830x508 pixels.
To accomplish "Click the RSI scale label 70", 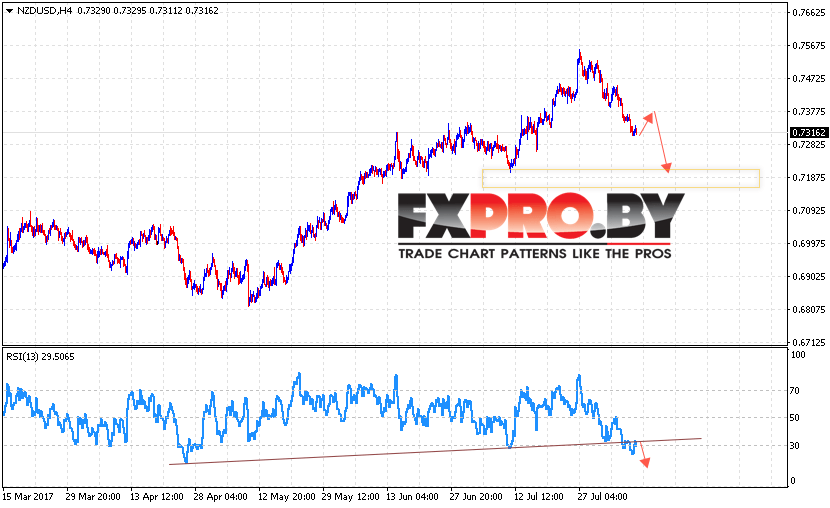I will click(795, 391).
